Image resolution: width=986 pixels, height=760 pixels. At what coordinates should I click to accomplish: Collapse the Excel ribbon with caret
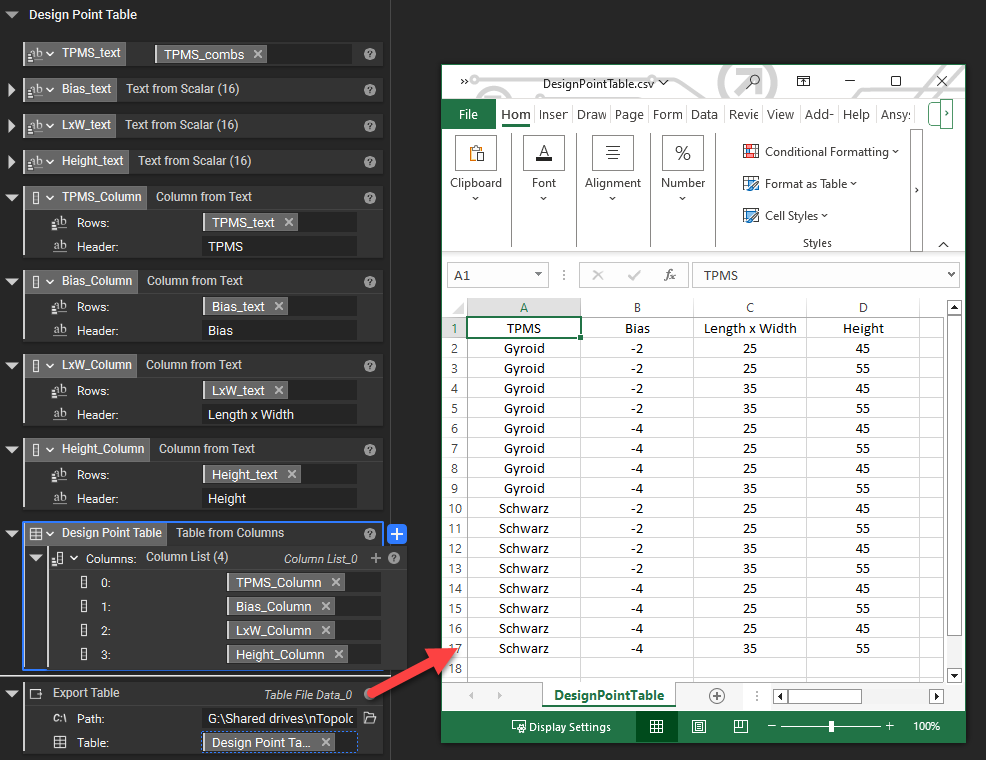tap(943, 245)
